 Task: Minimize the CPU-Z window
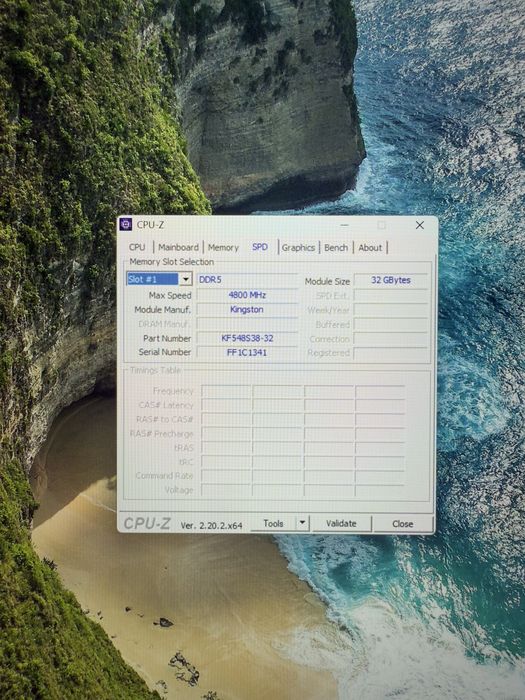344,225
